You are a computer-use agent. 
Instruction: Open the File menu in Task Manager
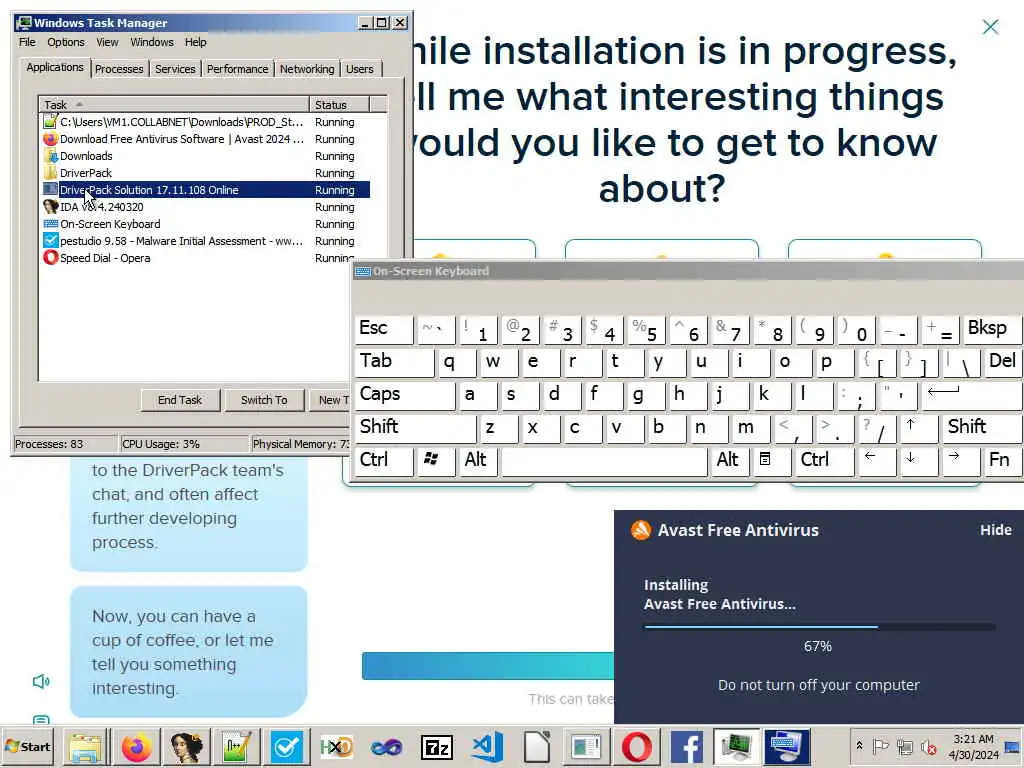click(x=27, y=42)
